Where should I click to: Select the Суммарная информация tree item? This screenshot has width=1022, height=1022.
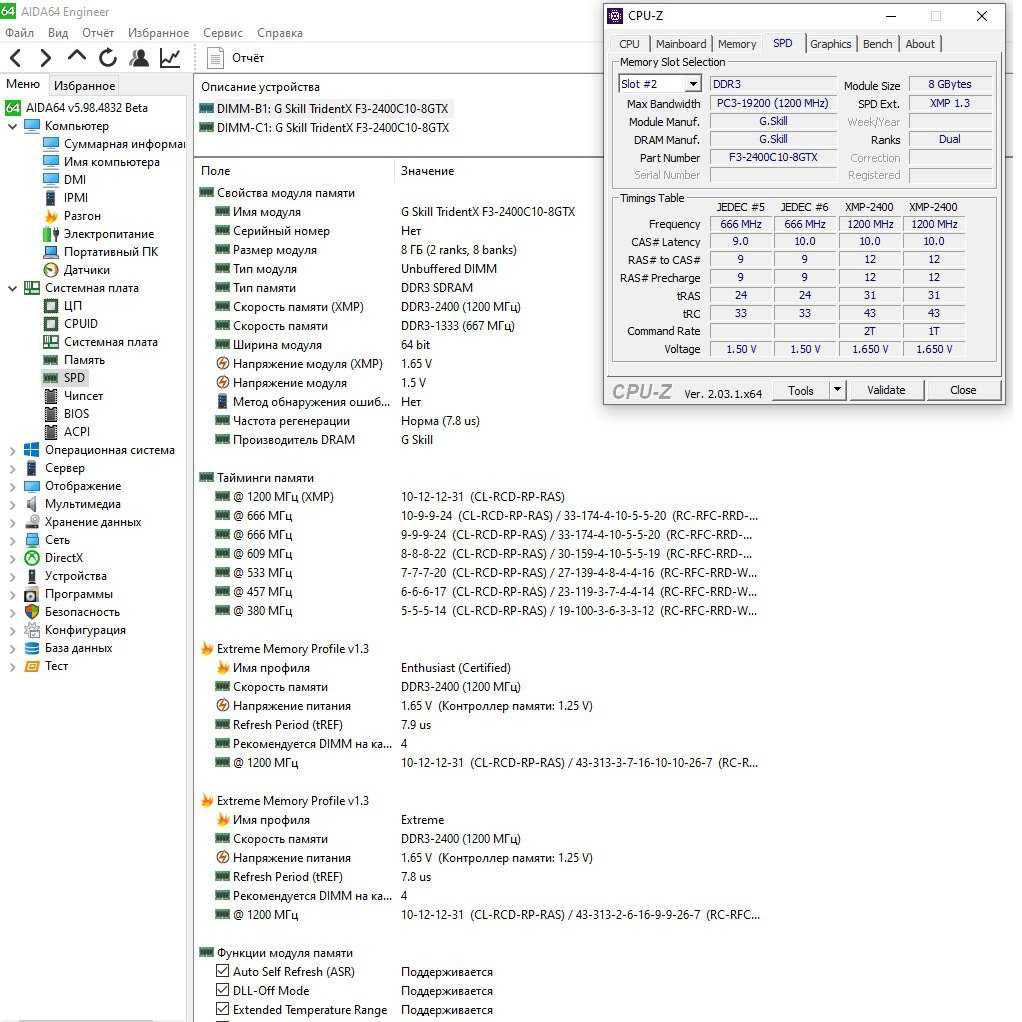[124, 143]
